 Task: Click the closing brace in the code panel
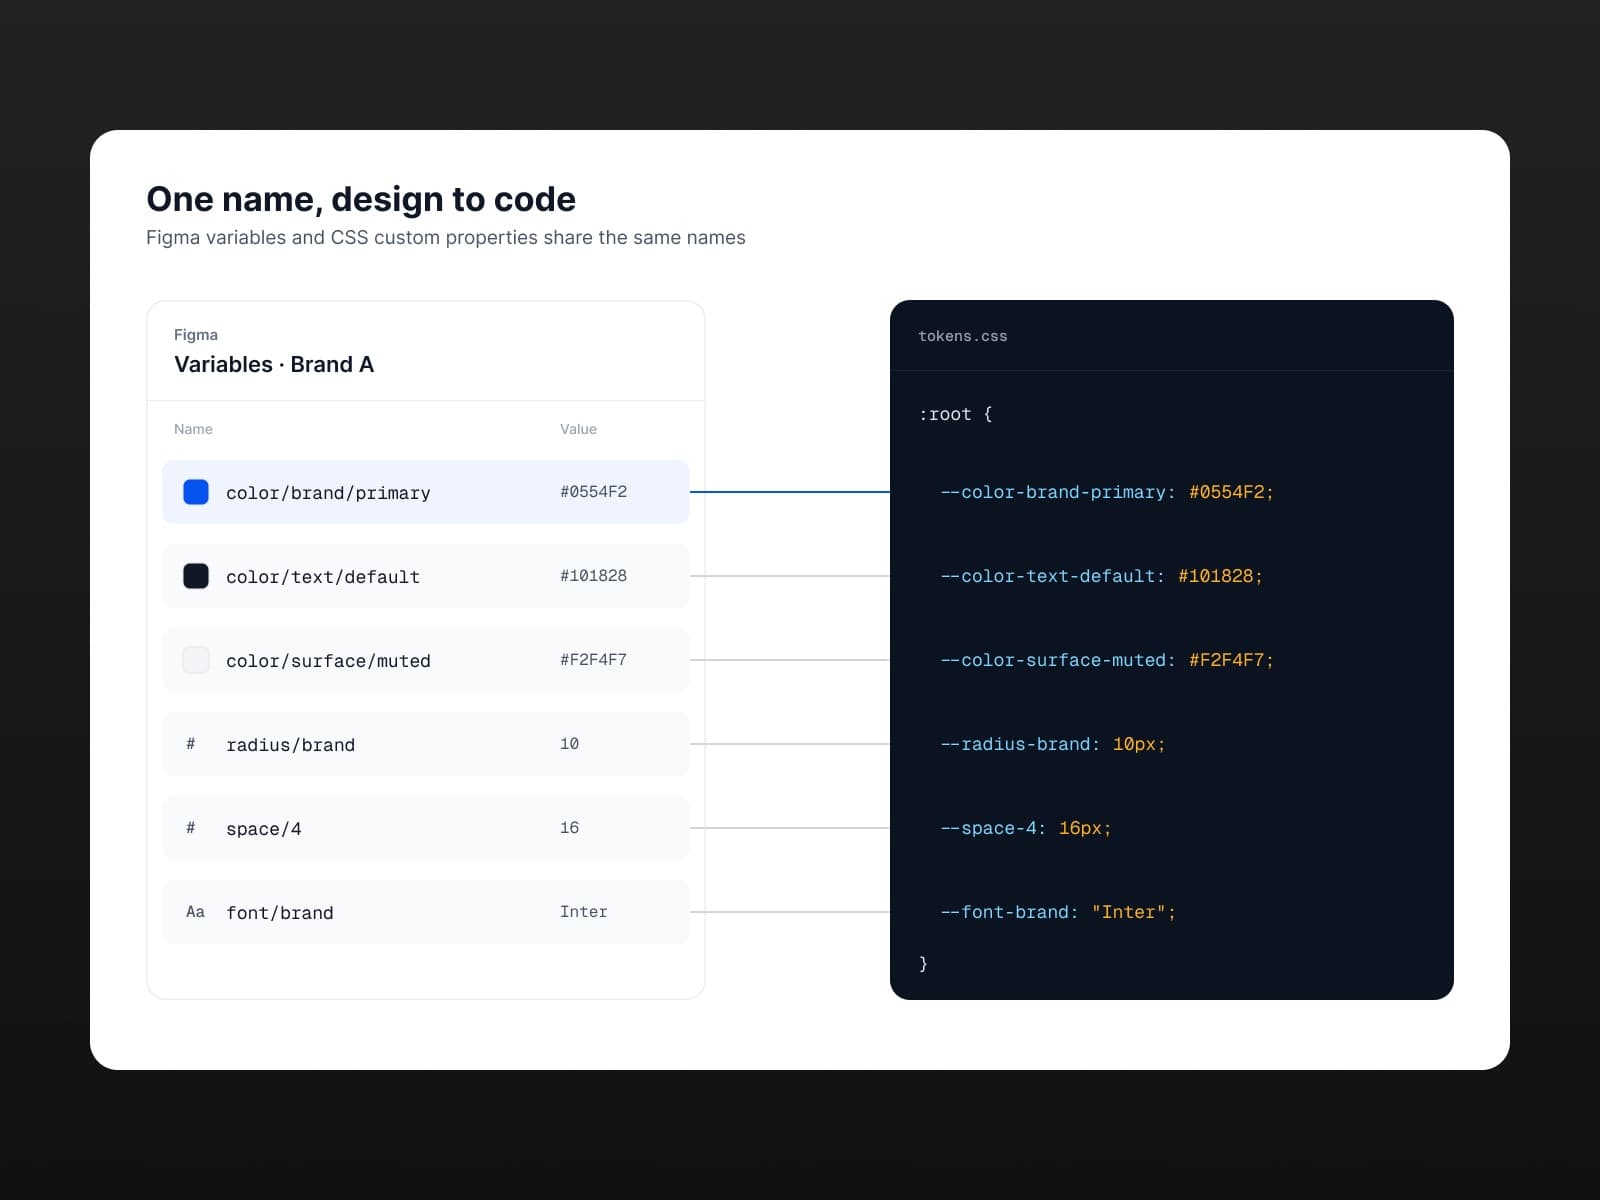923,963
